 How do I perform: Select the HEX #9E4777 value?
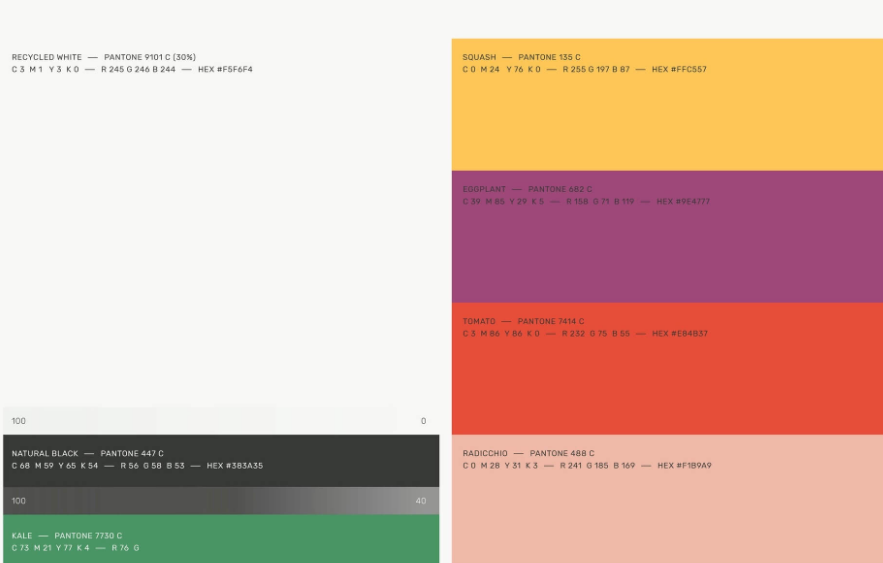[x=682, y=202]
